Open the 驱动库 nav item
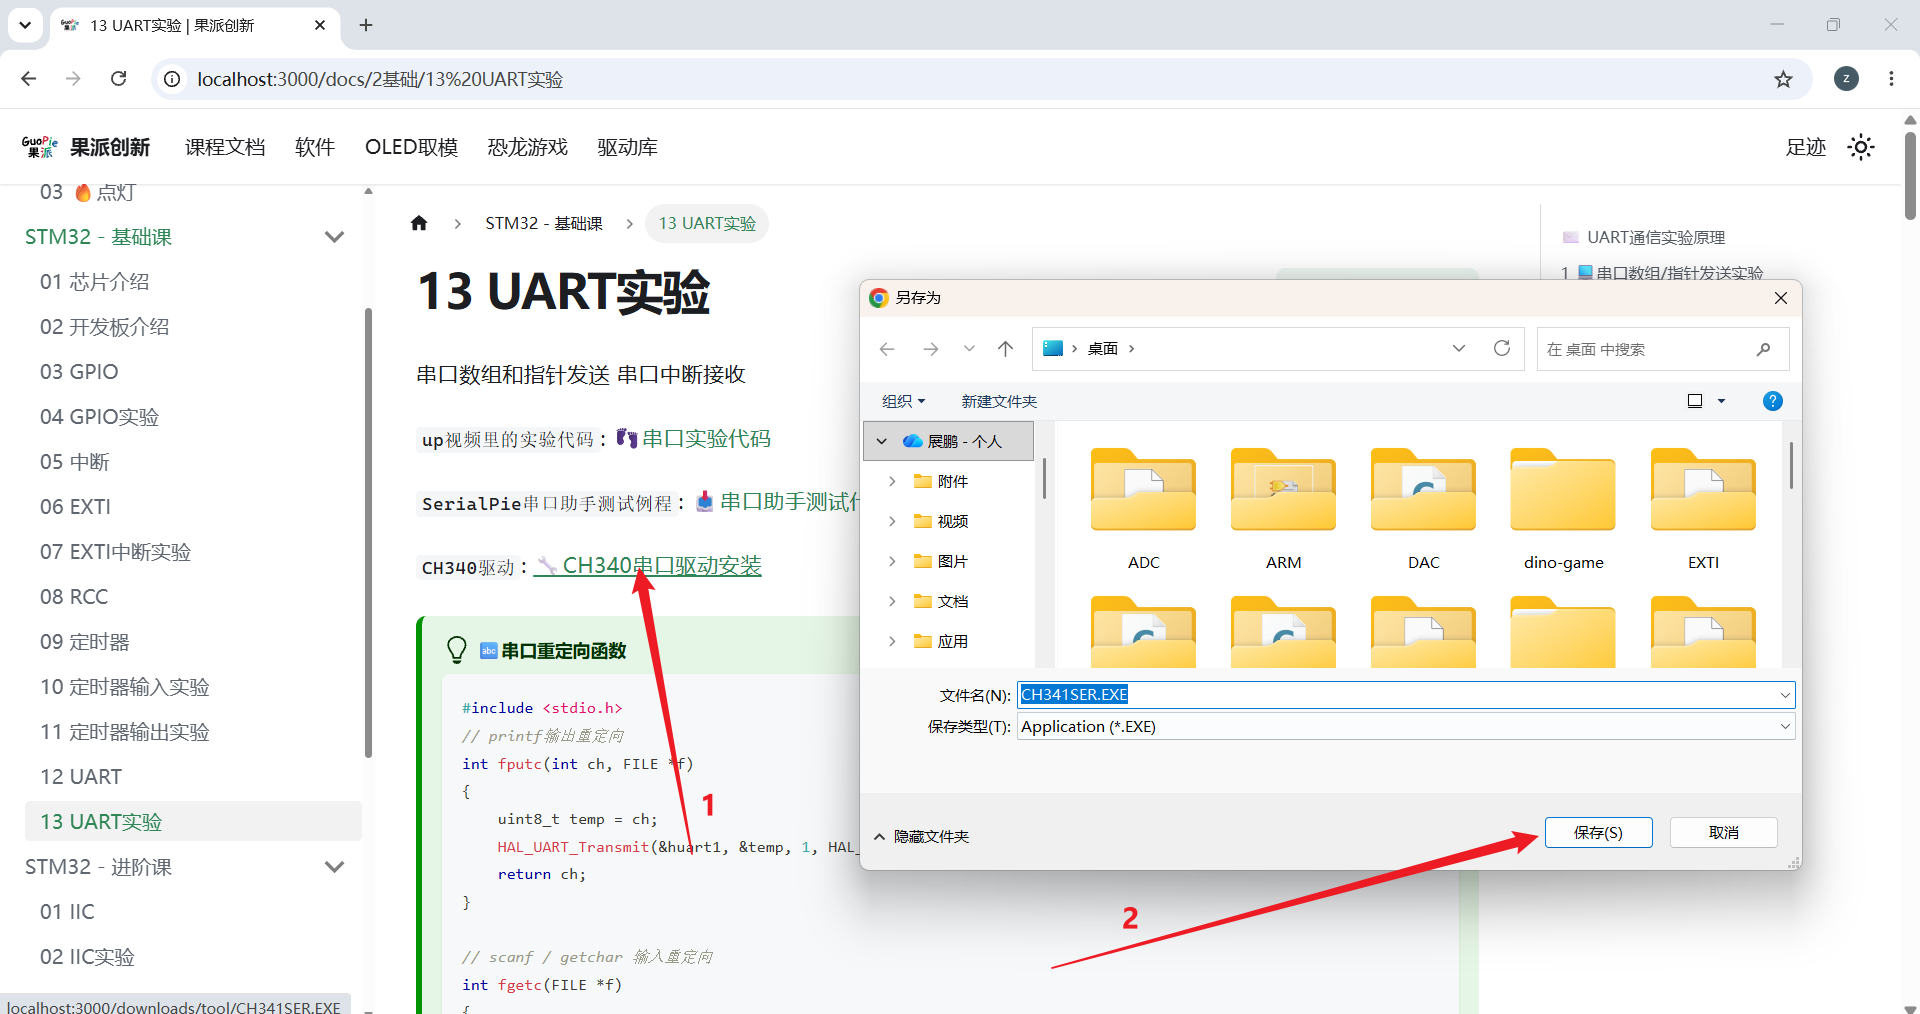 pyautogui.click(x=627, y=147)
